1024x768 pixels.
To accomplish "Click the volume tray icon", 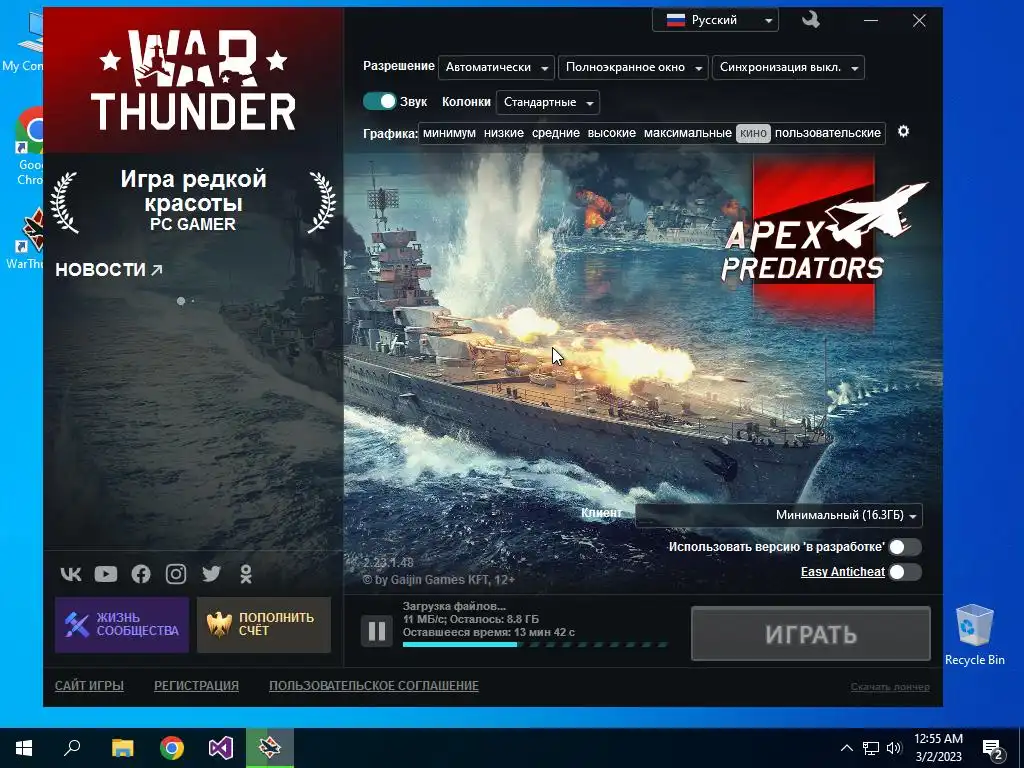I will [894, 748].
